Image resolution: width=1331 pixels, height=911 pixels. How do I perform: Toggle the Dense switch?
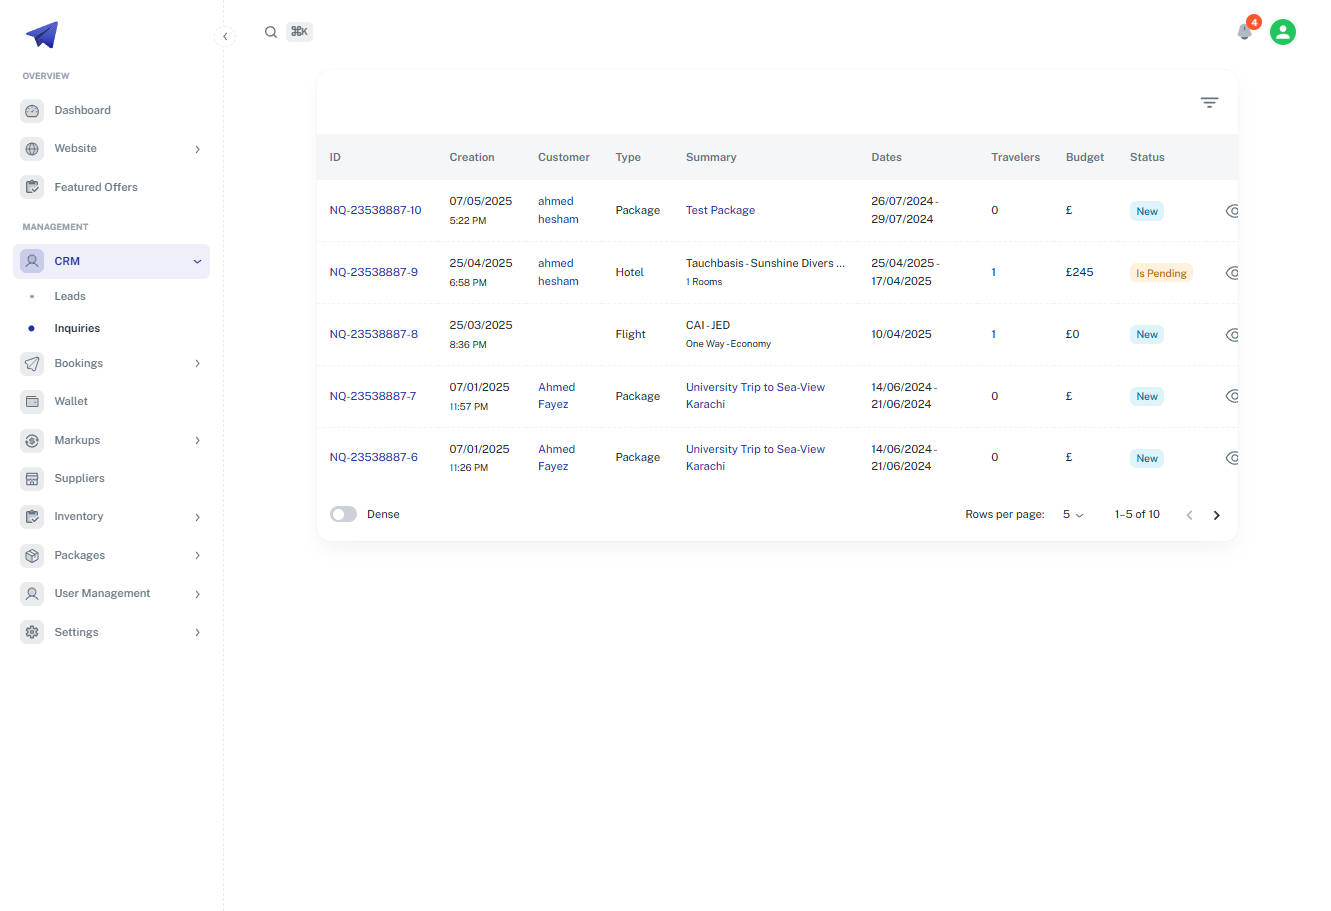(344, 514)
